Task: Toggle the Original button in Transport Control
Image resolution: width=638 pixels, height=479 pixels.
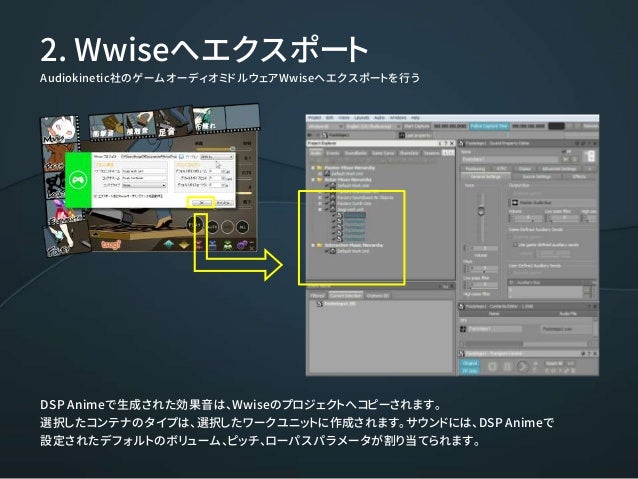Action: pos(470,363)
